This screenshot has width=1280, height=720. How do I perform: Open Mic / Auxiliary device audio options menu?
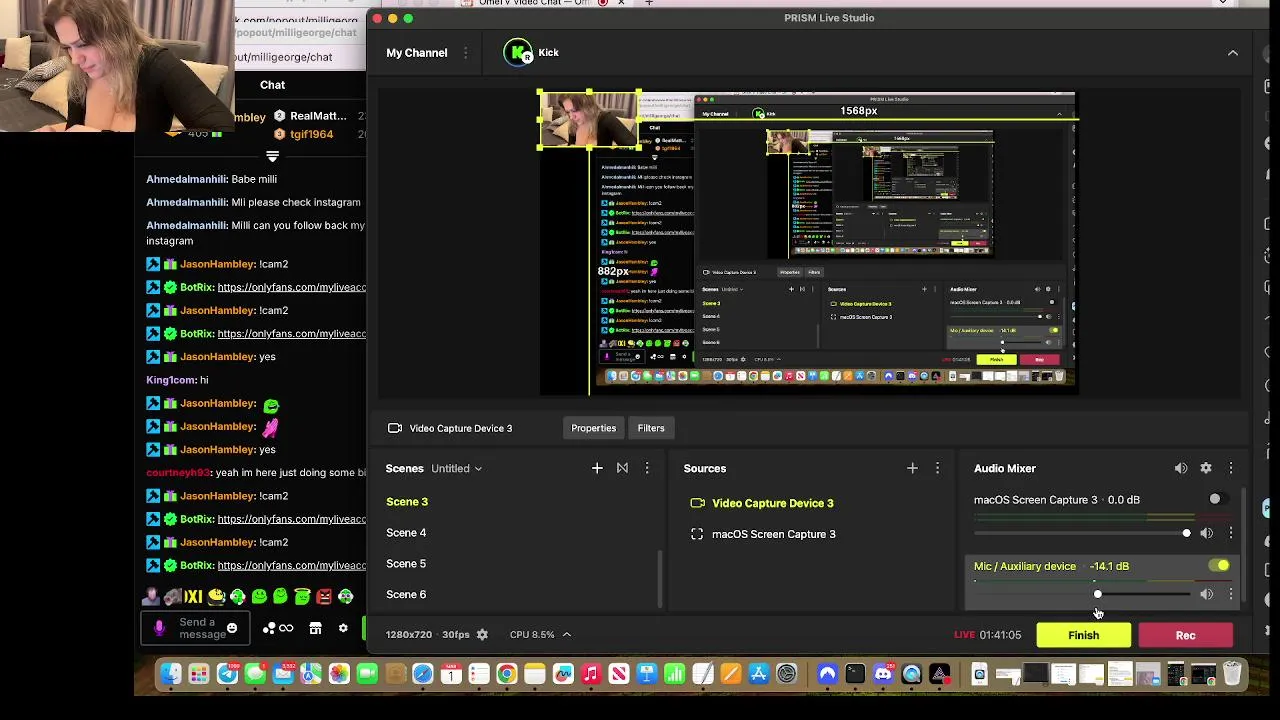click(1231, 595)
